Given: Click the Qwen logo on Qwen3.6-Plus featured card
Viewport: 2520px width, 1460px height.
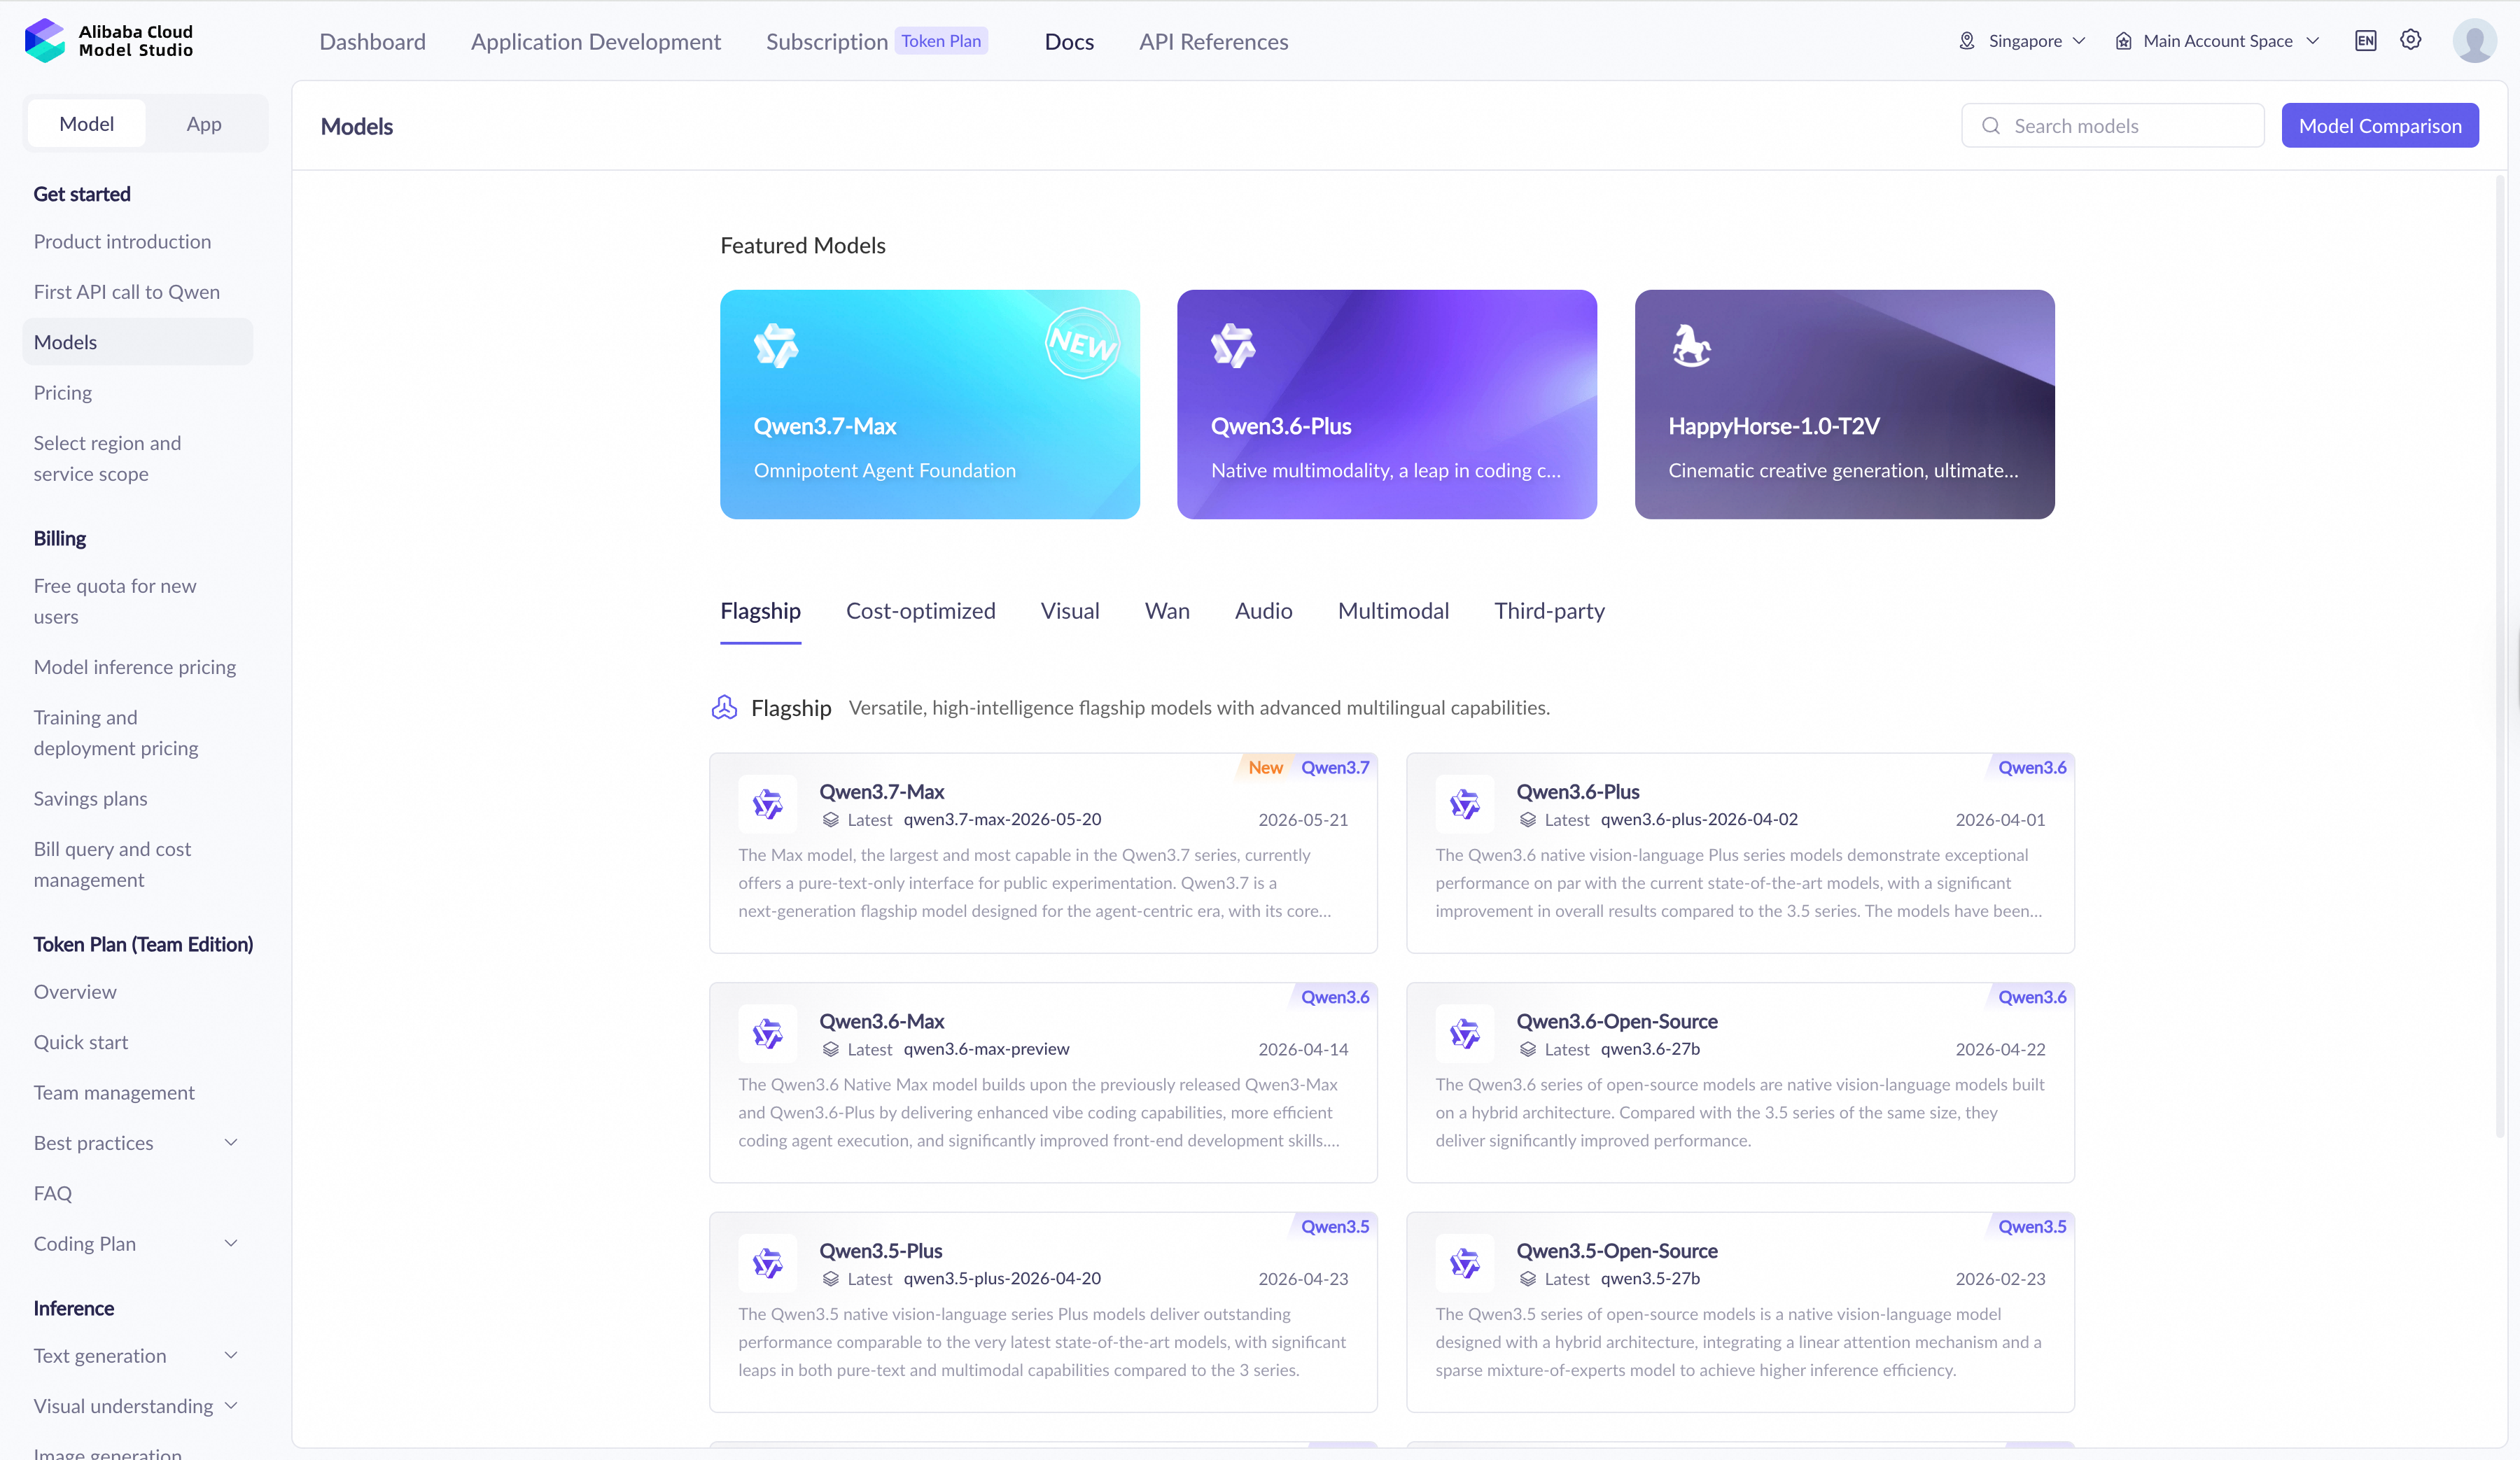Looking at the screenshot, I should point(1233,346).
